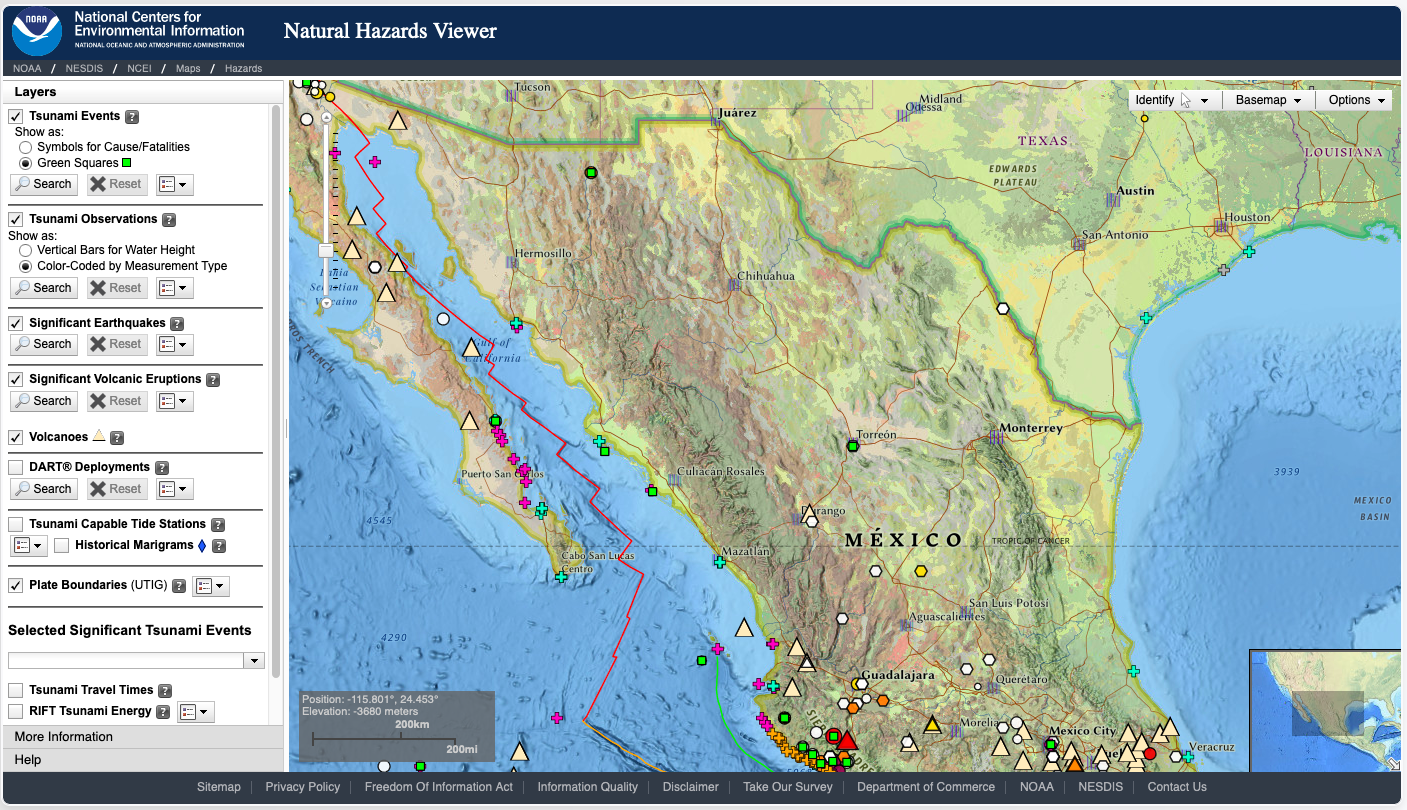Open the Tsunami Events legend dropdown
The image size is (1407, 810).
click(175, 184)
